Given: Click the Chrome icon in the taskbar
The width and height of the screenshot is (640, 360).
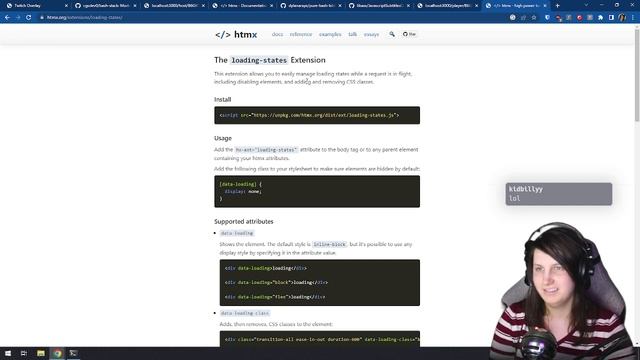Looking at the screenshot, I should click(57, 353).
